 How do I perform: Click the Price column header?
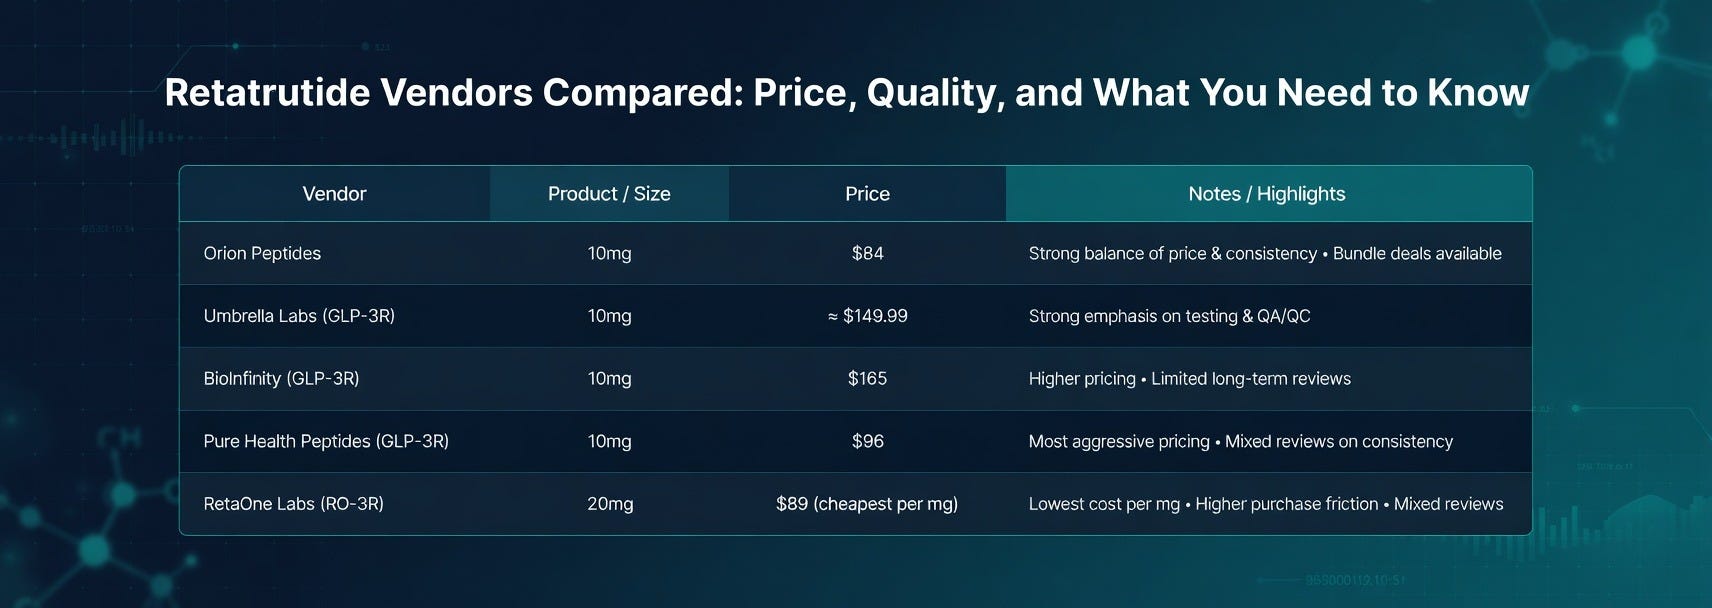point(867,194)
